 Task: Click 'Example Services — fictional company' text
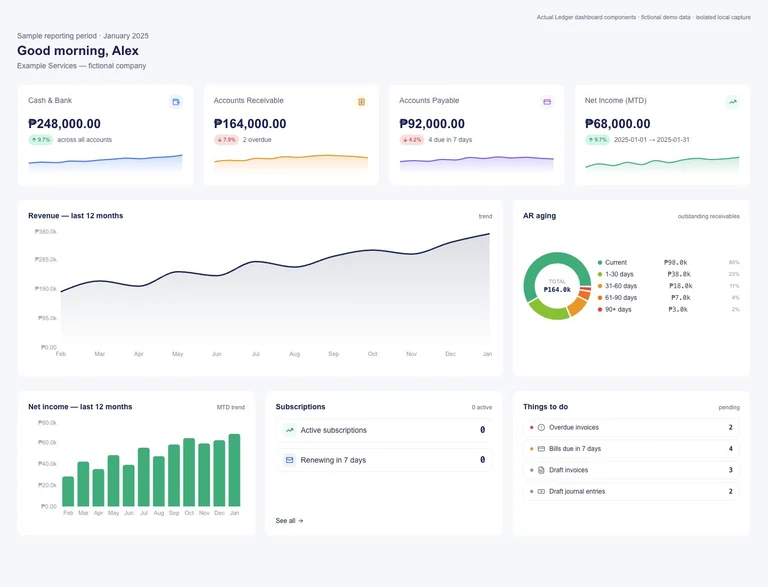coord(81,66)
